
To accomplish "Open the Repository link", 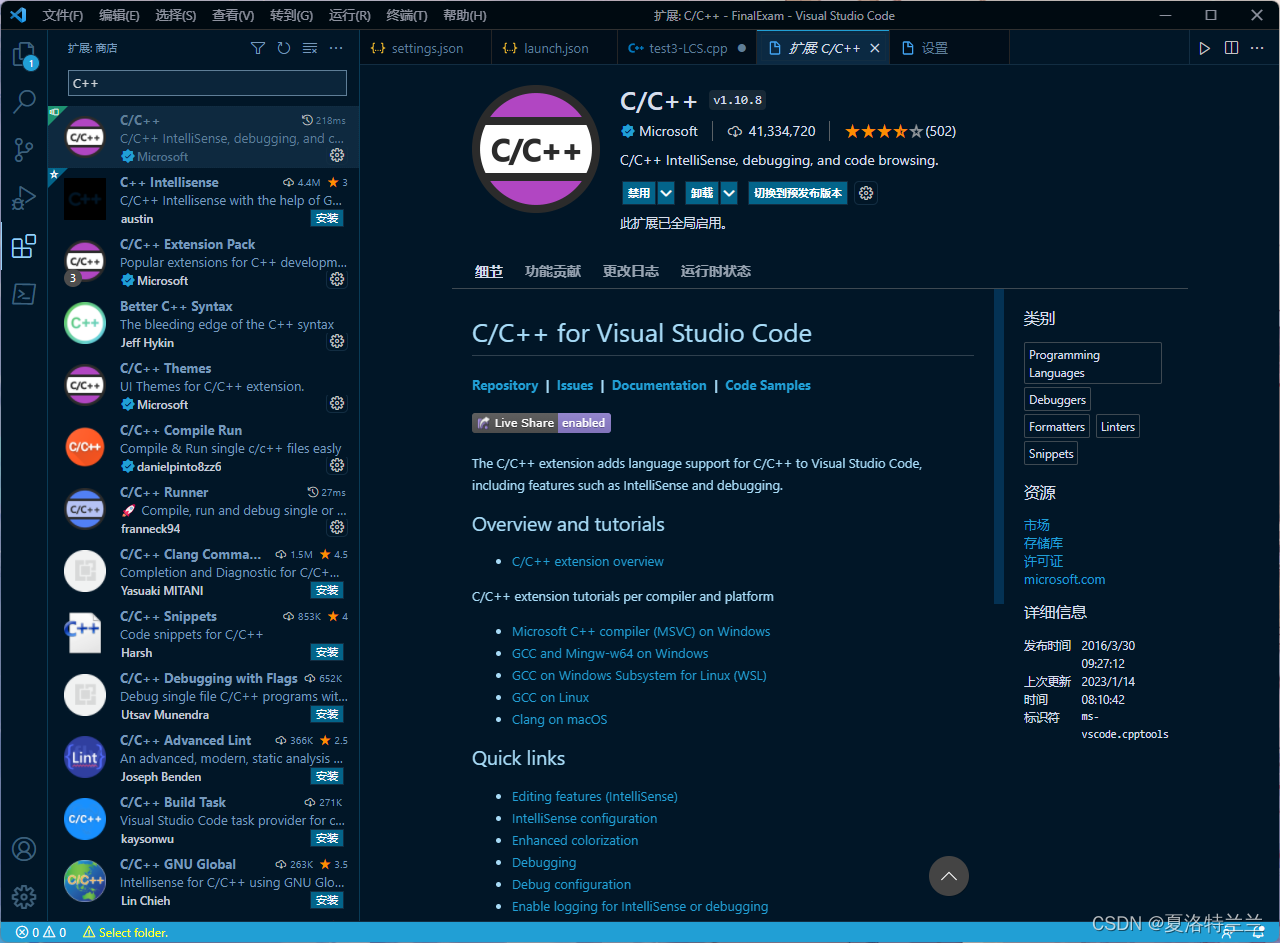I will pos(505,385).
